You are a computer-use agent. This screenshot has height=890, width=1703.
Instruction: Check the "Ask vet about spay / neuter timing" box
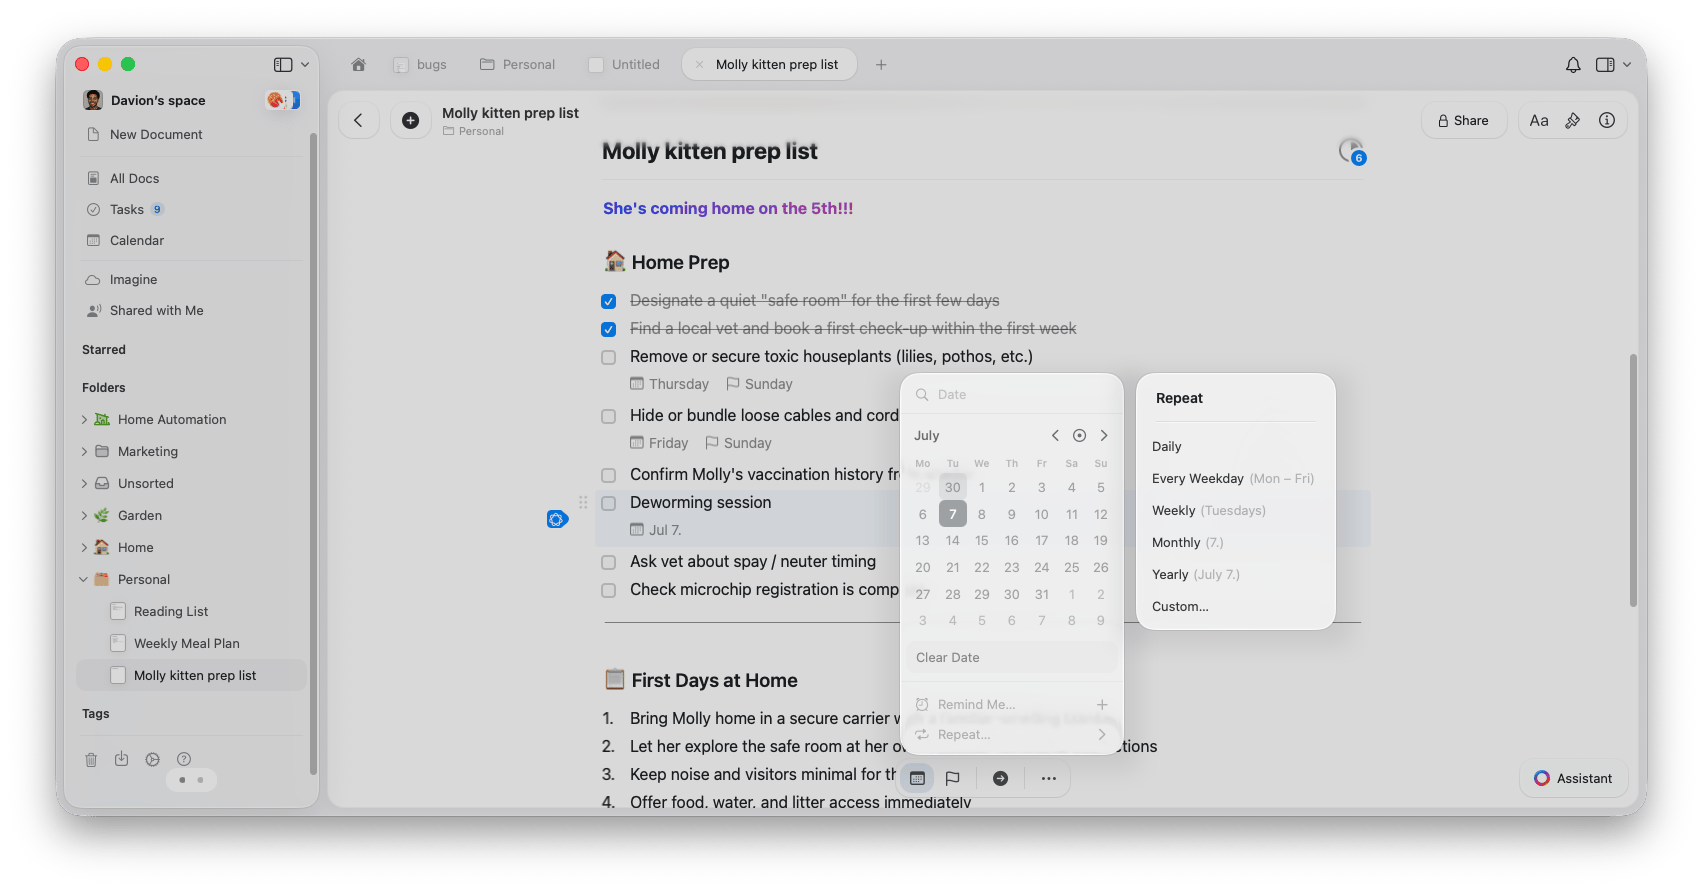608,562
